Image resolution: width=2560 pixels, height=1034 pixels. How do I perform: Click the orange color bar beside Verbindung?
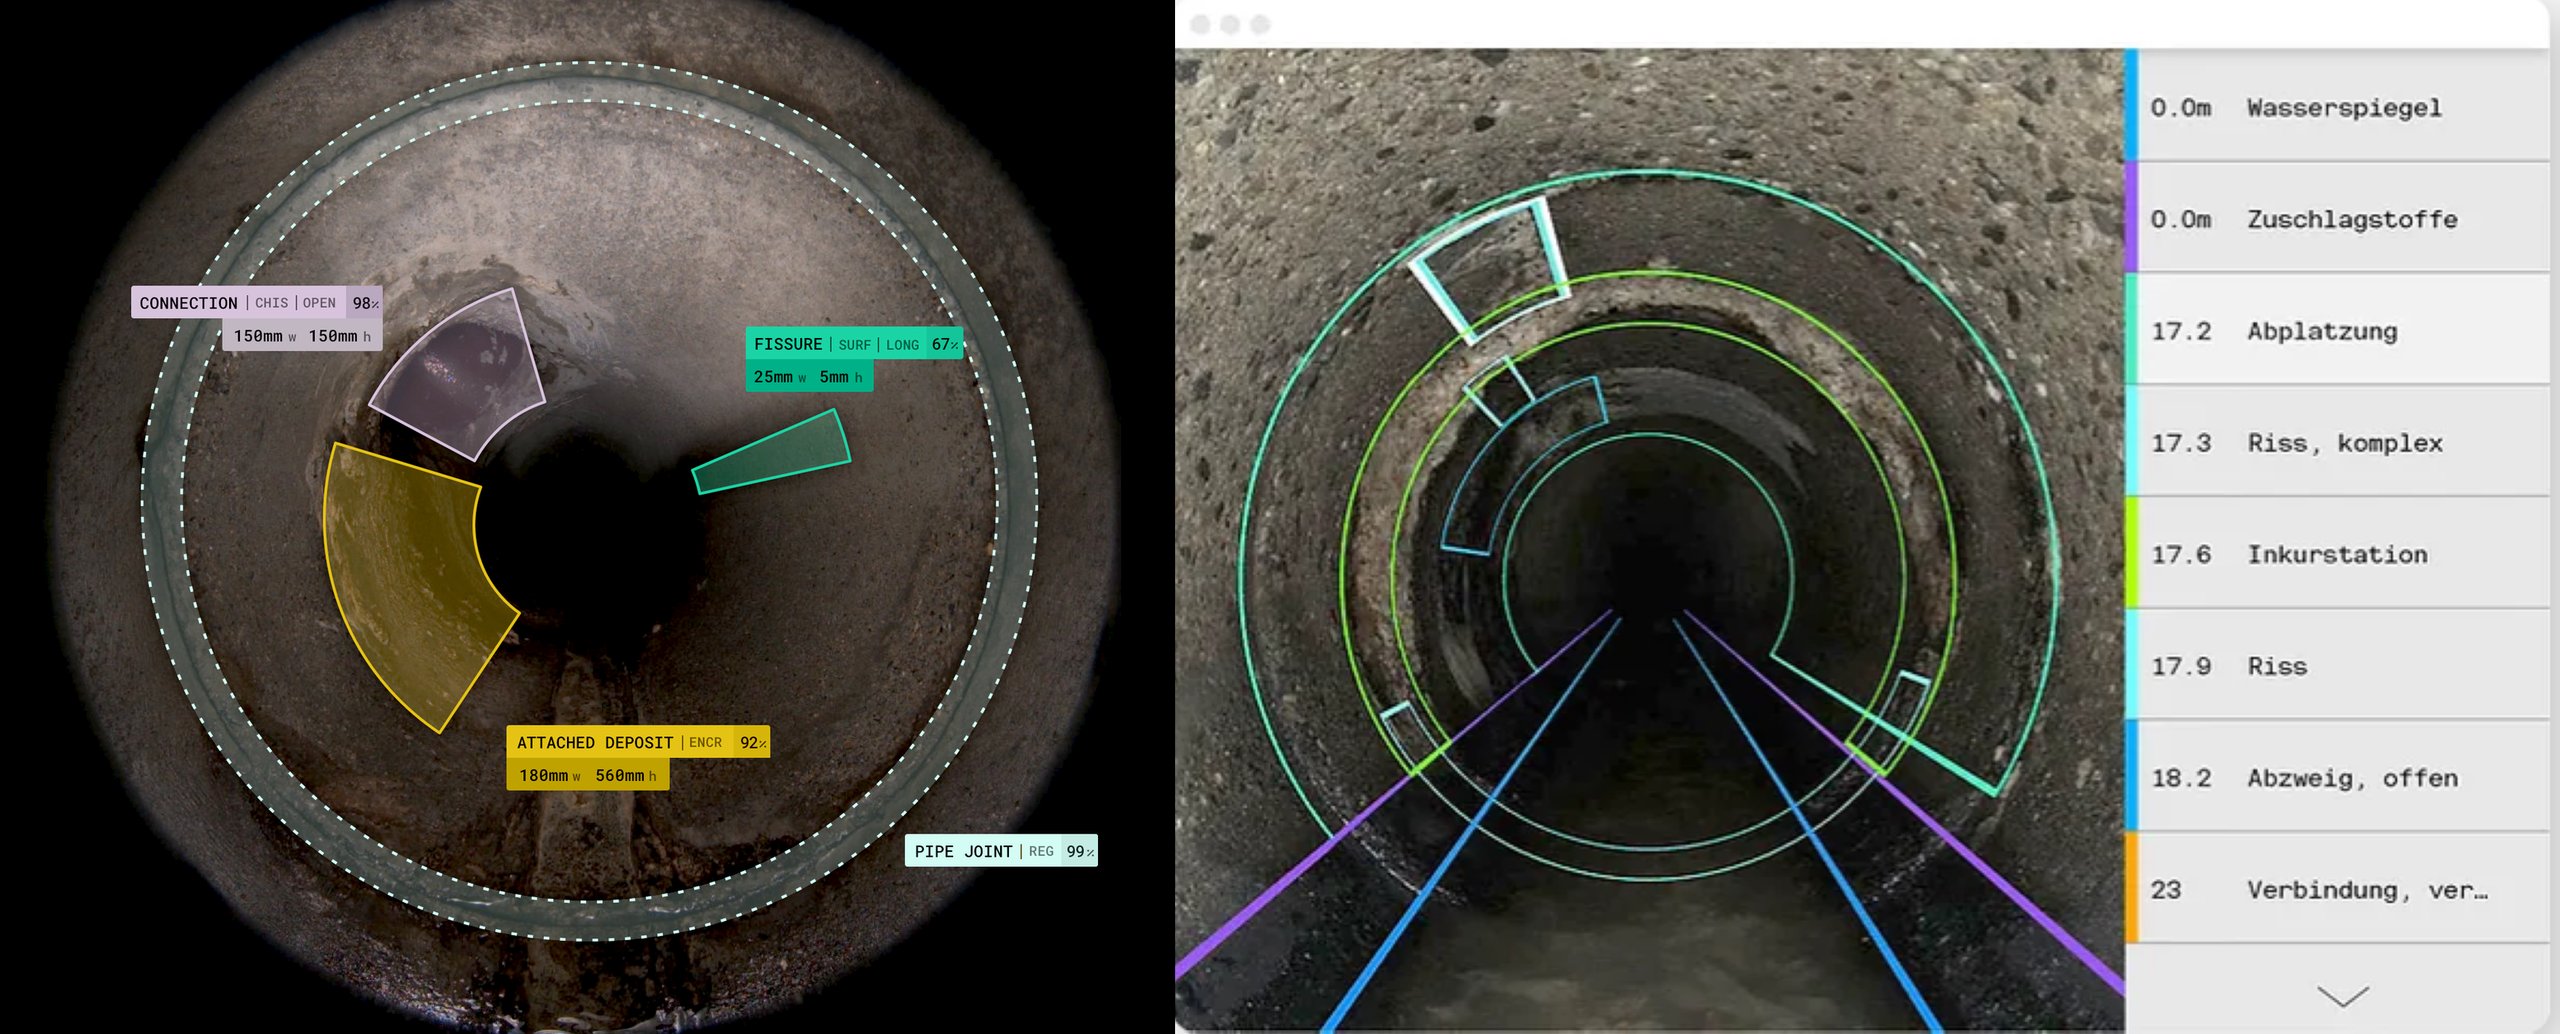[2132, 888]
